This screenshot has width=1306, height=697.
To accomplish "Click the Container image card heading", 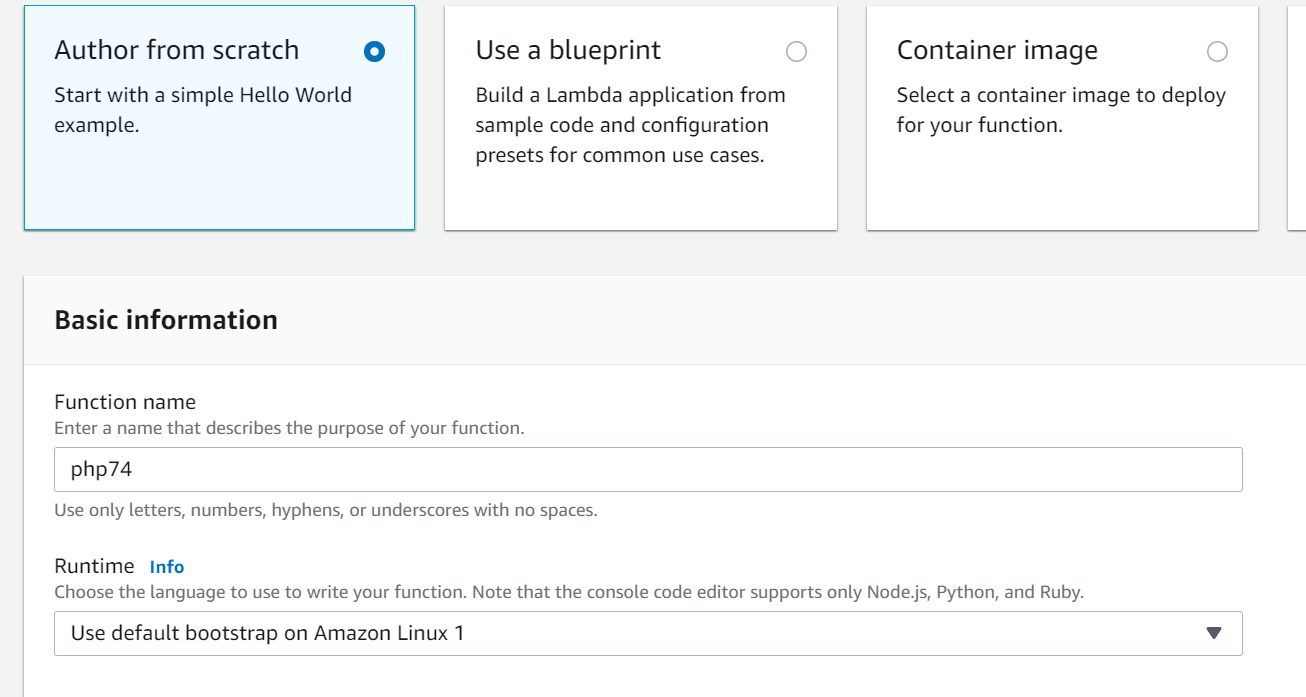I will (x=997, y=50).
